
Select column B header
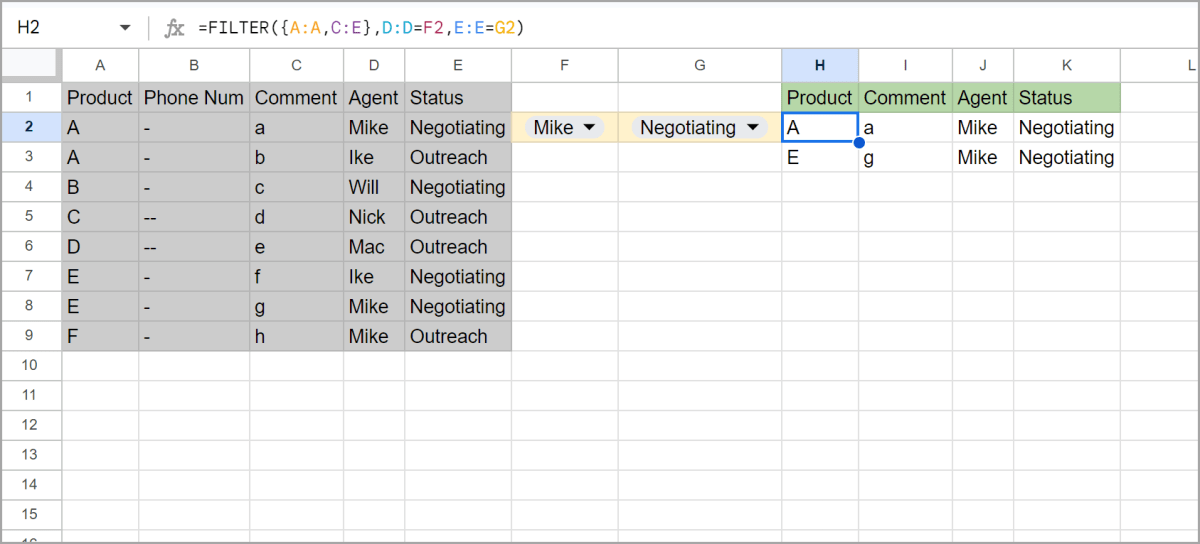coord(194,65)
